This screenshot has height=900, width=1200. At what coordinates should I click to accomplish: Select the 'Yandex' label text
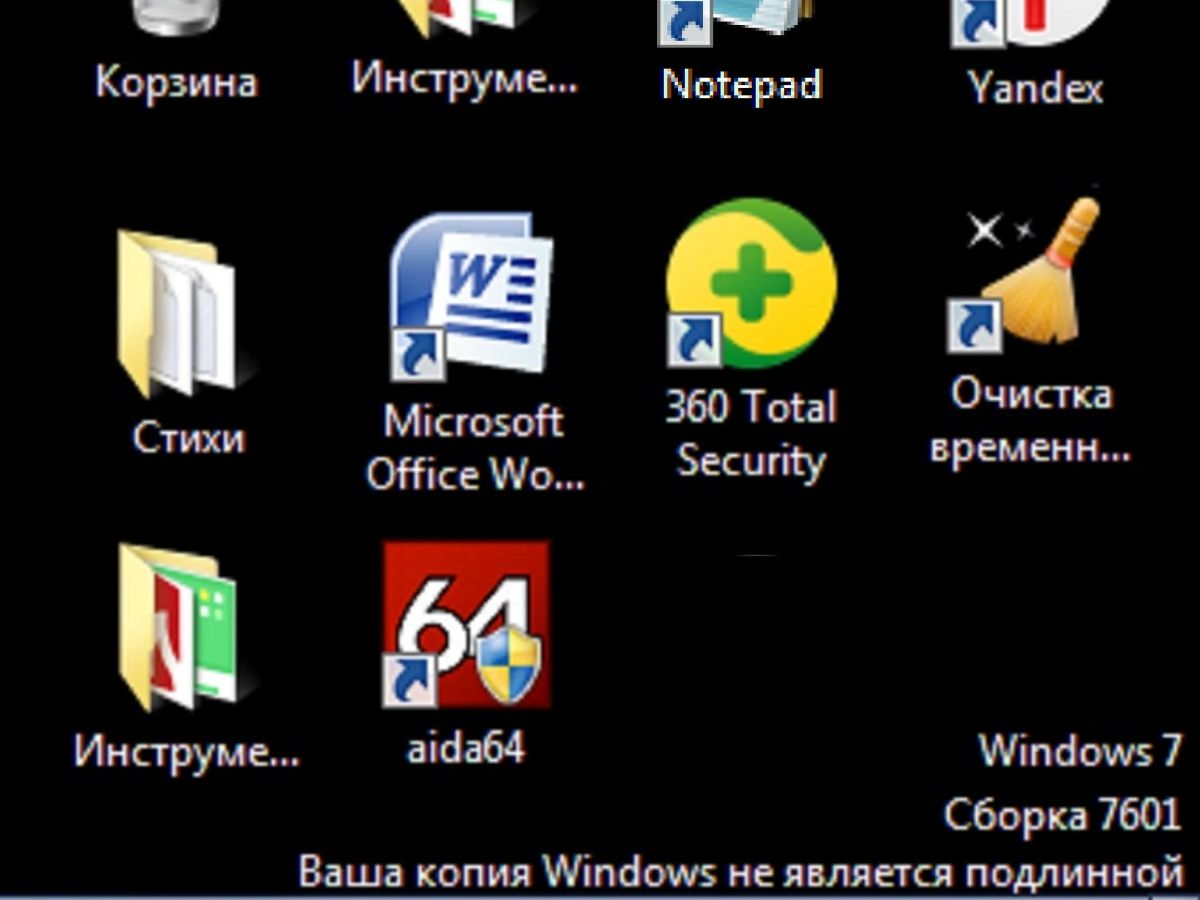click(x=1035, y=88)
